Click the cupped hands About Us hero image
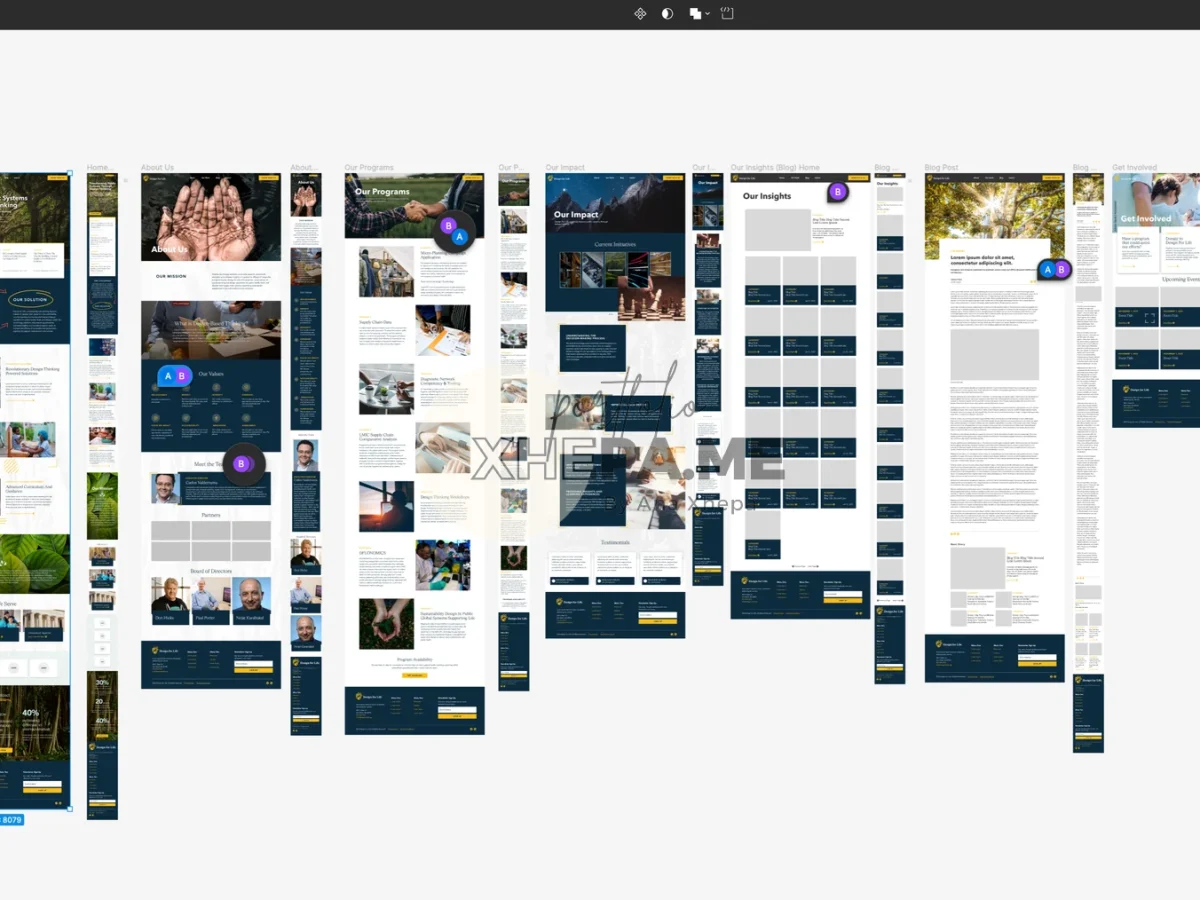Screen dimensions: 1200x900 210,218
